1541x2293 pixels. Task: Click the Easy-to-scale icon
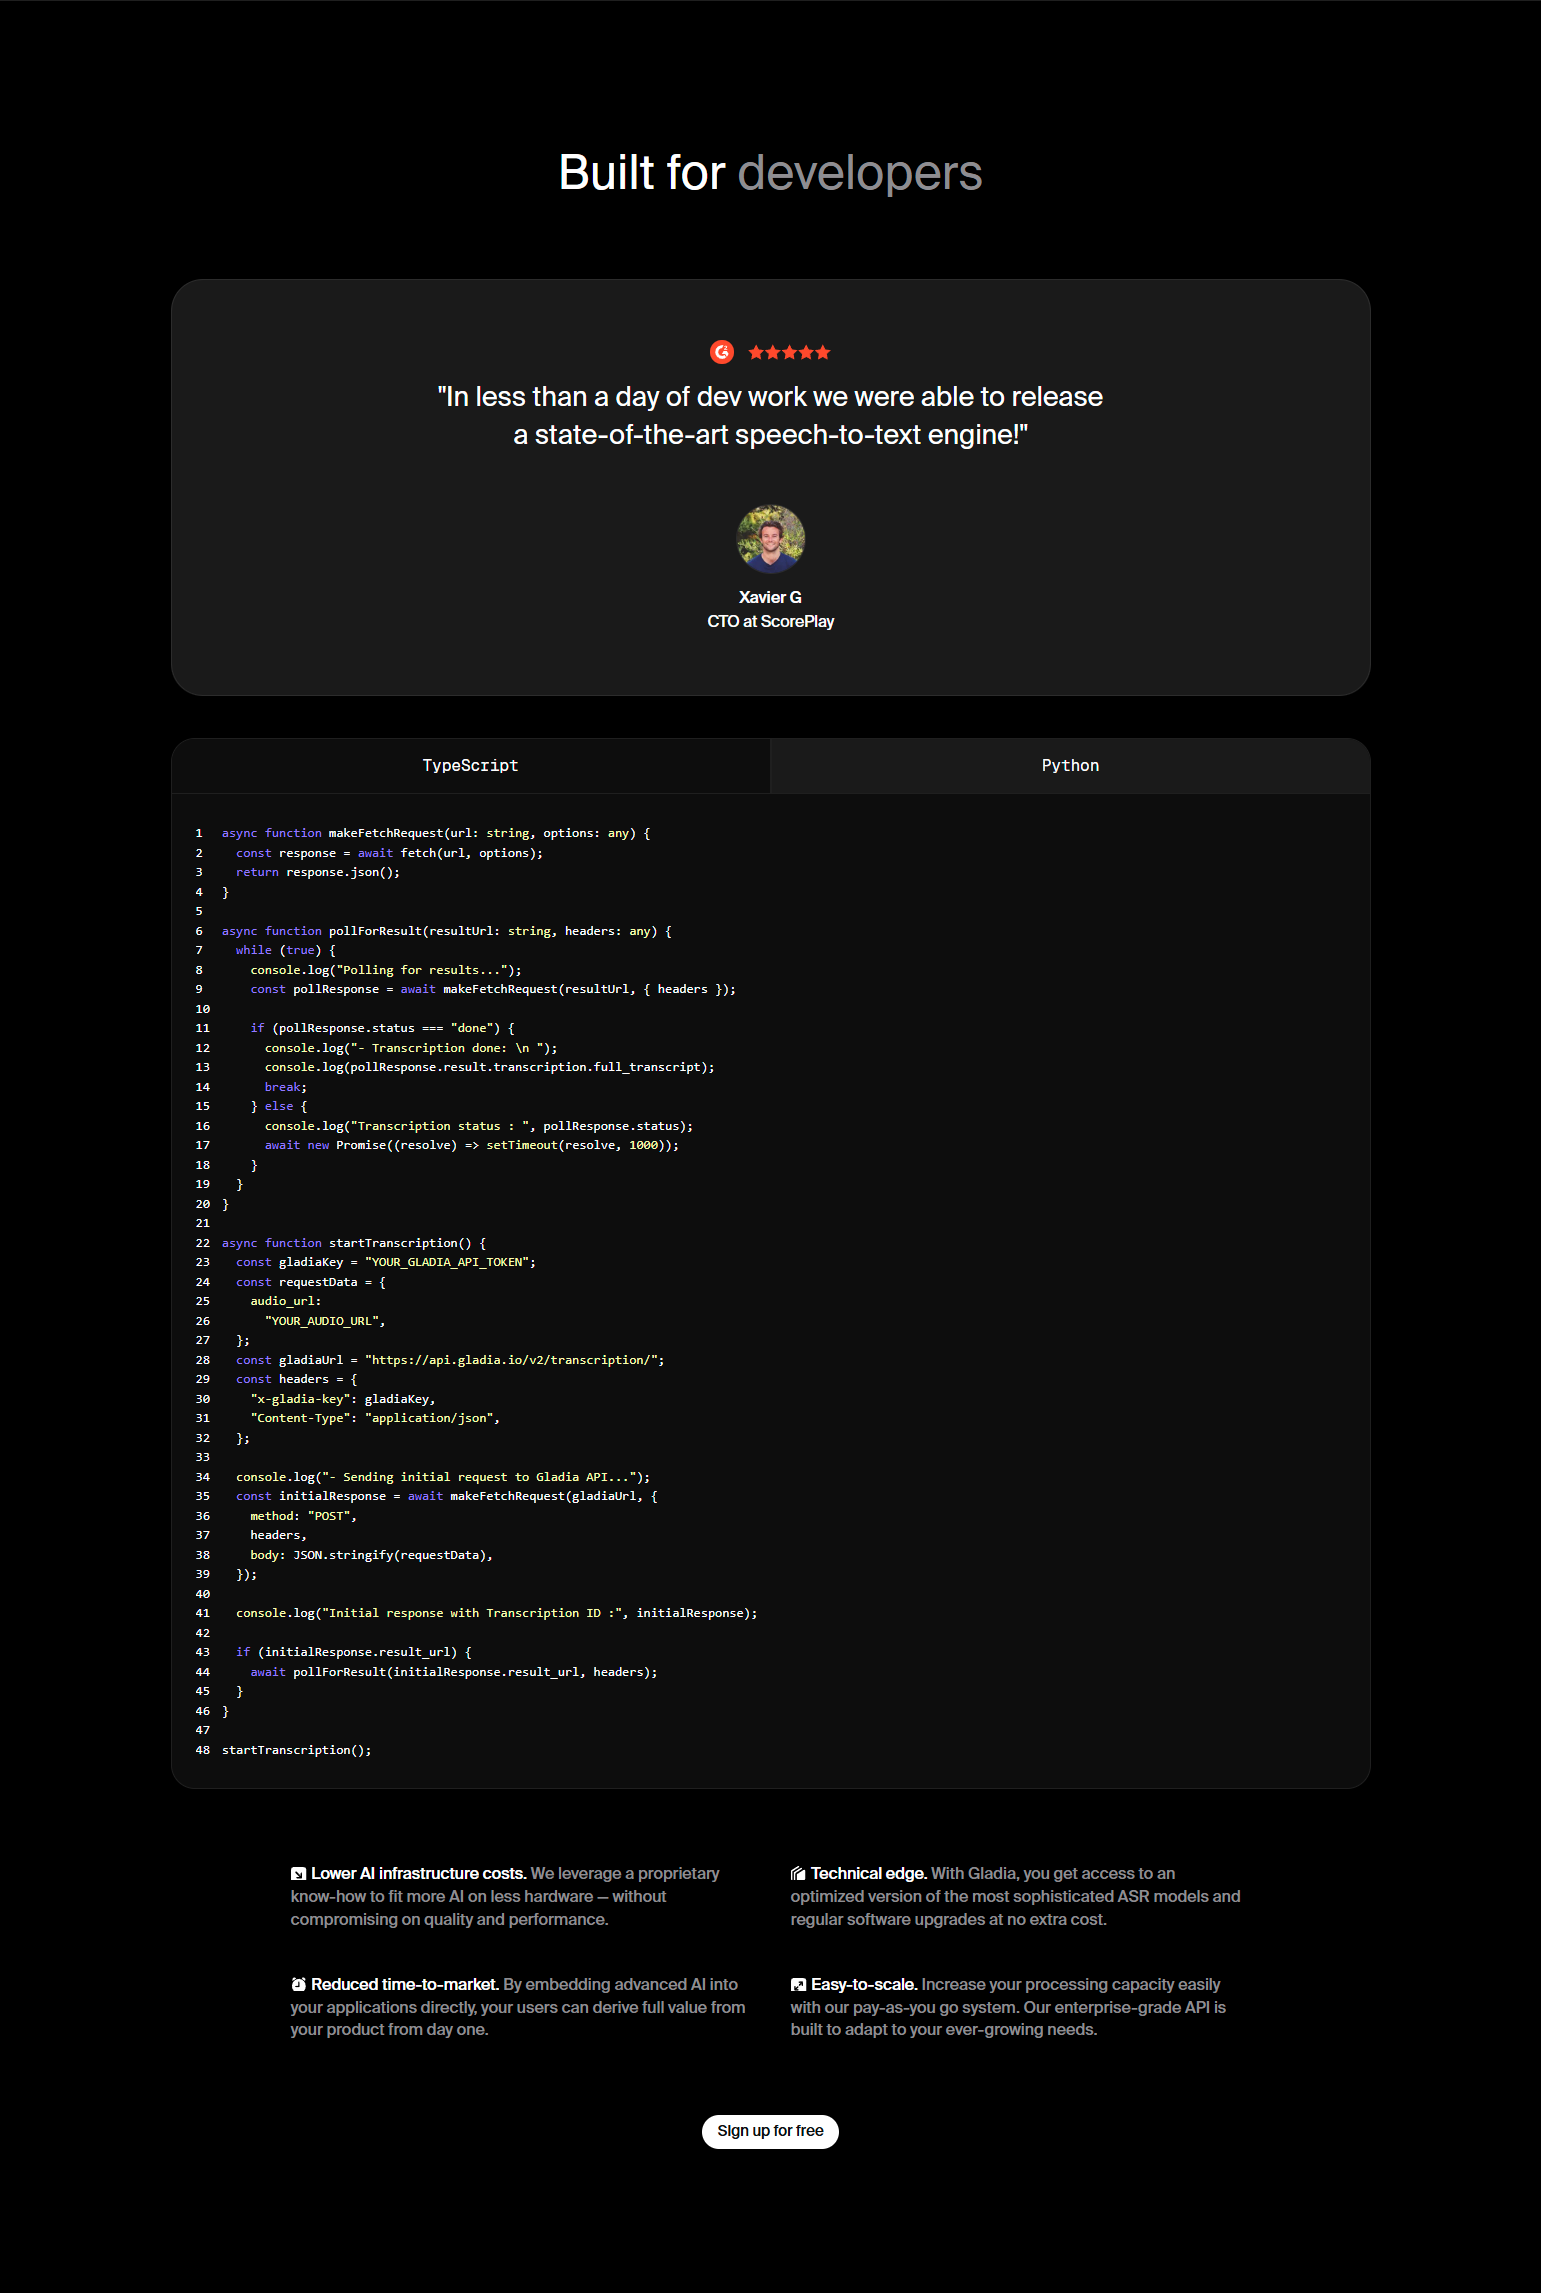tap(798, 1984)
